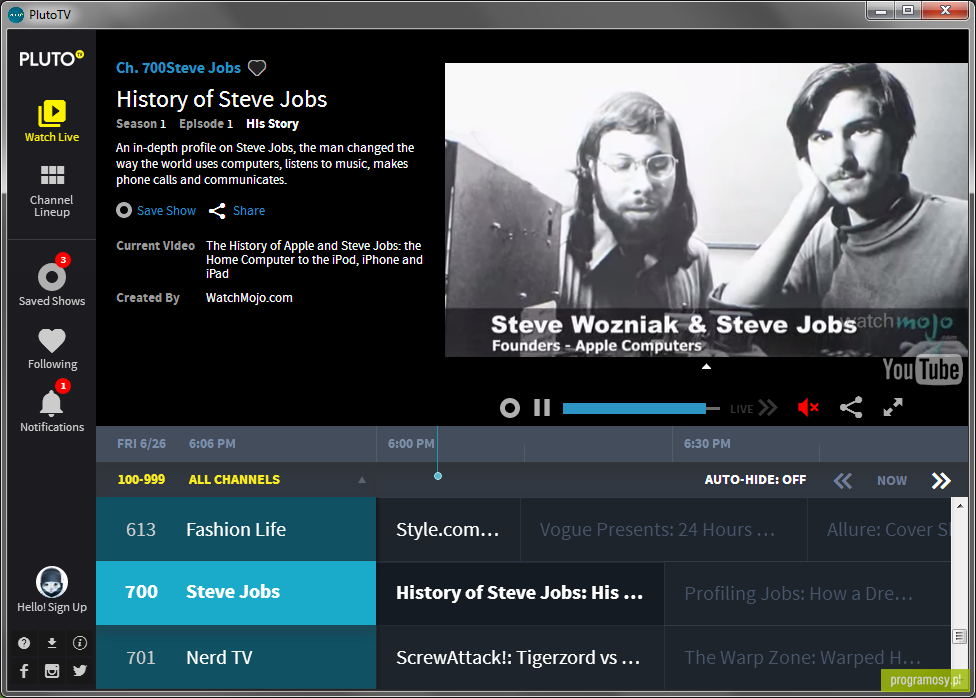The height and width of the screenshot is (698, 976).
Task: Share this show via Share link
Action: 237,210
